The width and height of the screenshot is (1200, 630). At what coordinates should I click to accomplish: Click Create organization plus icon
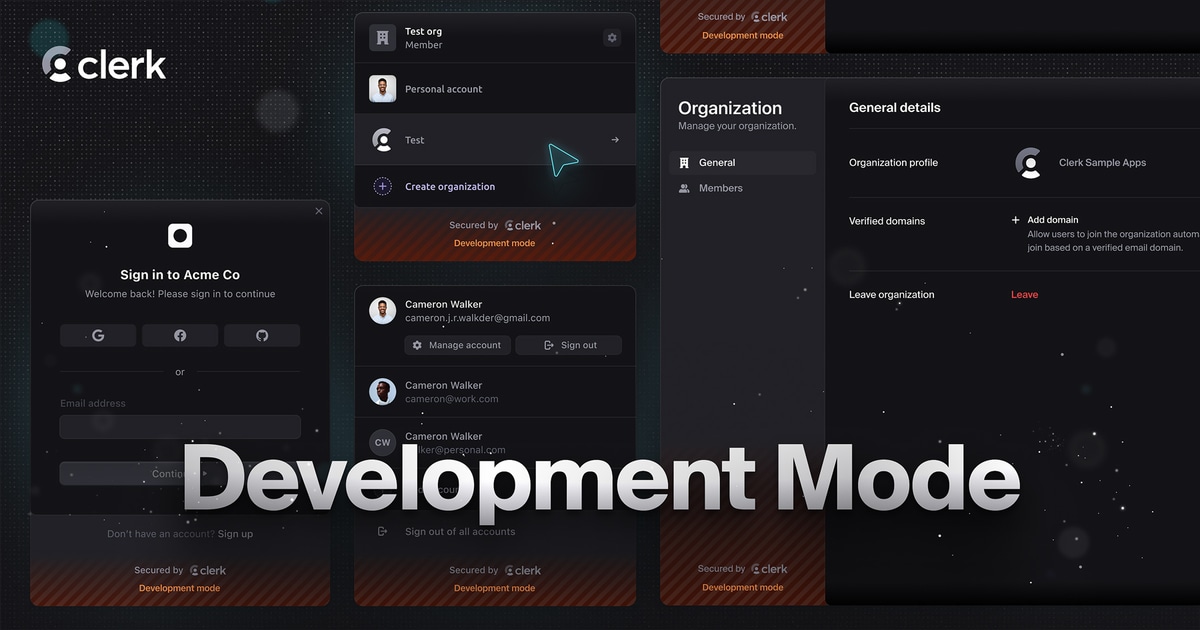(x=382, y=186)
